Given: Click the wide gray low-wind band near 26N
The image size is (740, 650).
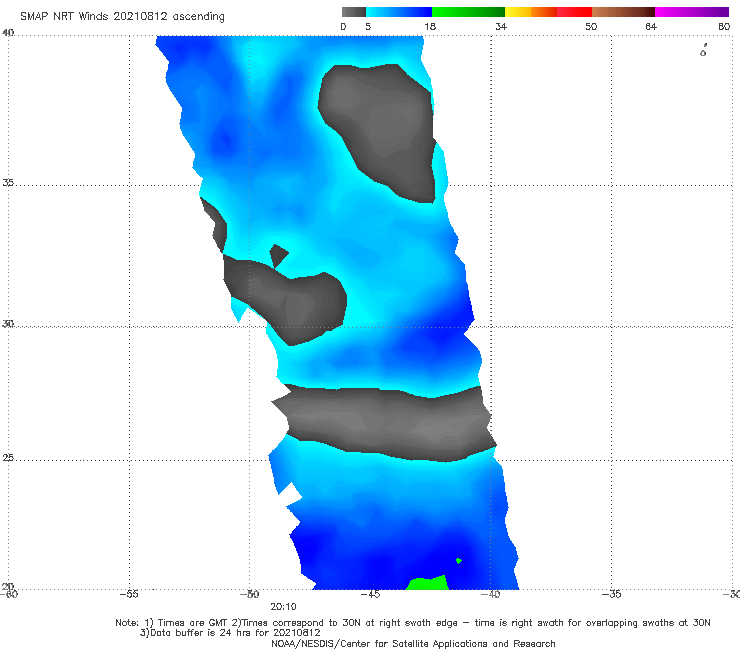Looking at the screenshot, I should point(385,422).
